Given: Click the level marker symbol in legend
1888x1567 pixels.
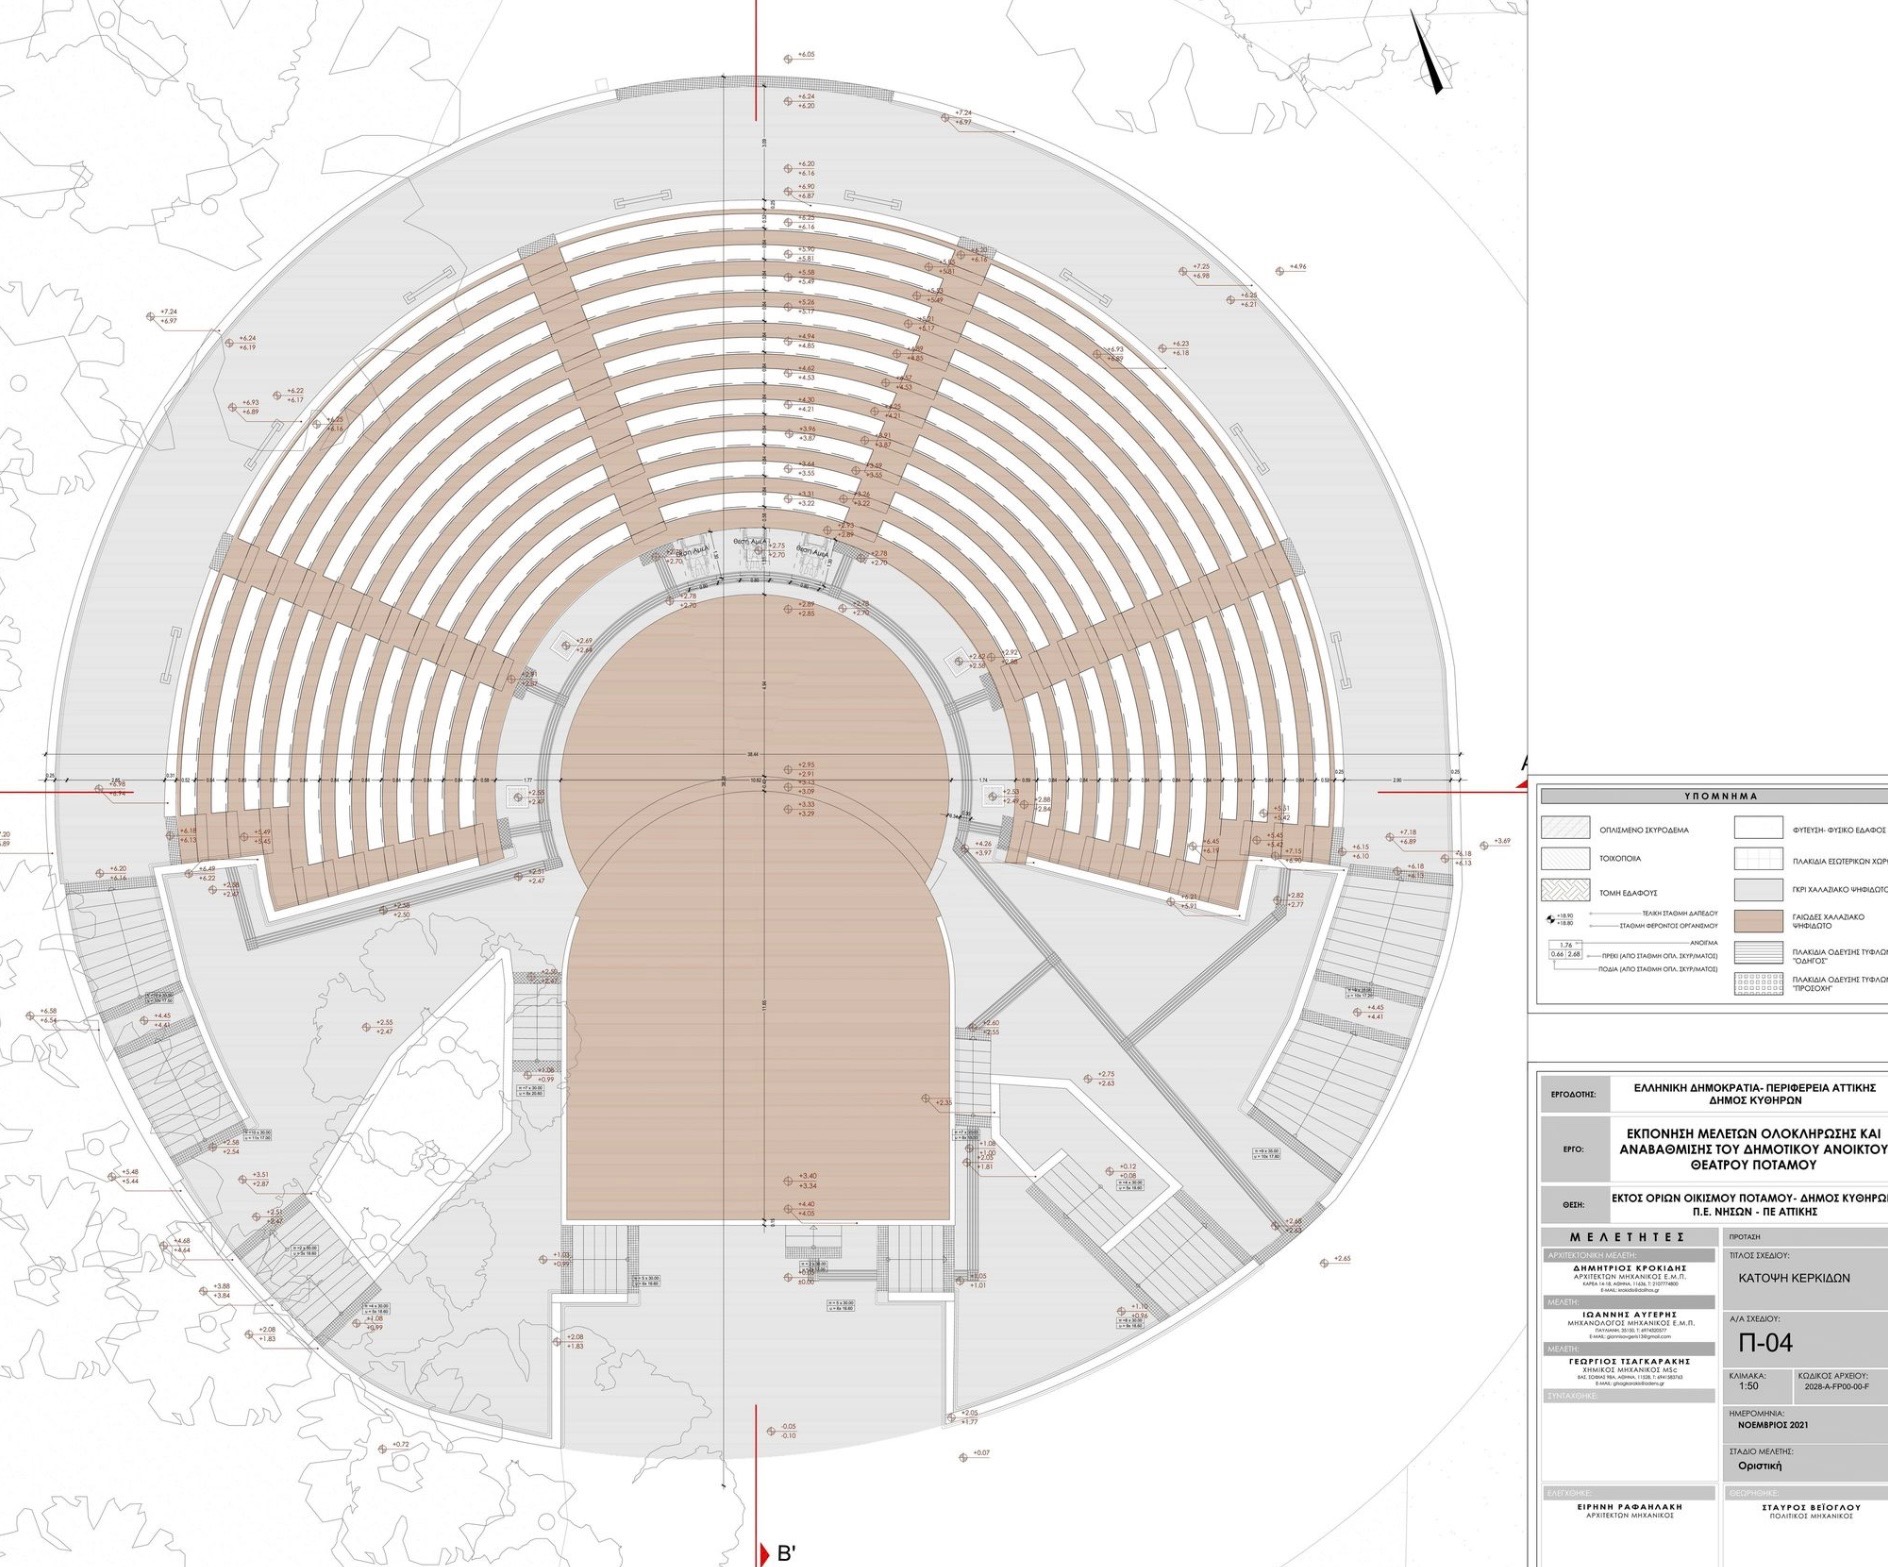Looking at the screenshot, I should 1552,917.
